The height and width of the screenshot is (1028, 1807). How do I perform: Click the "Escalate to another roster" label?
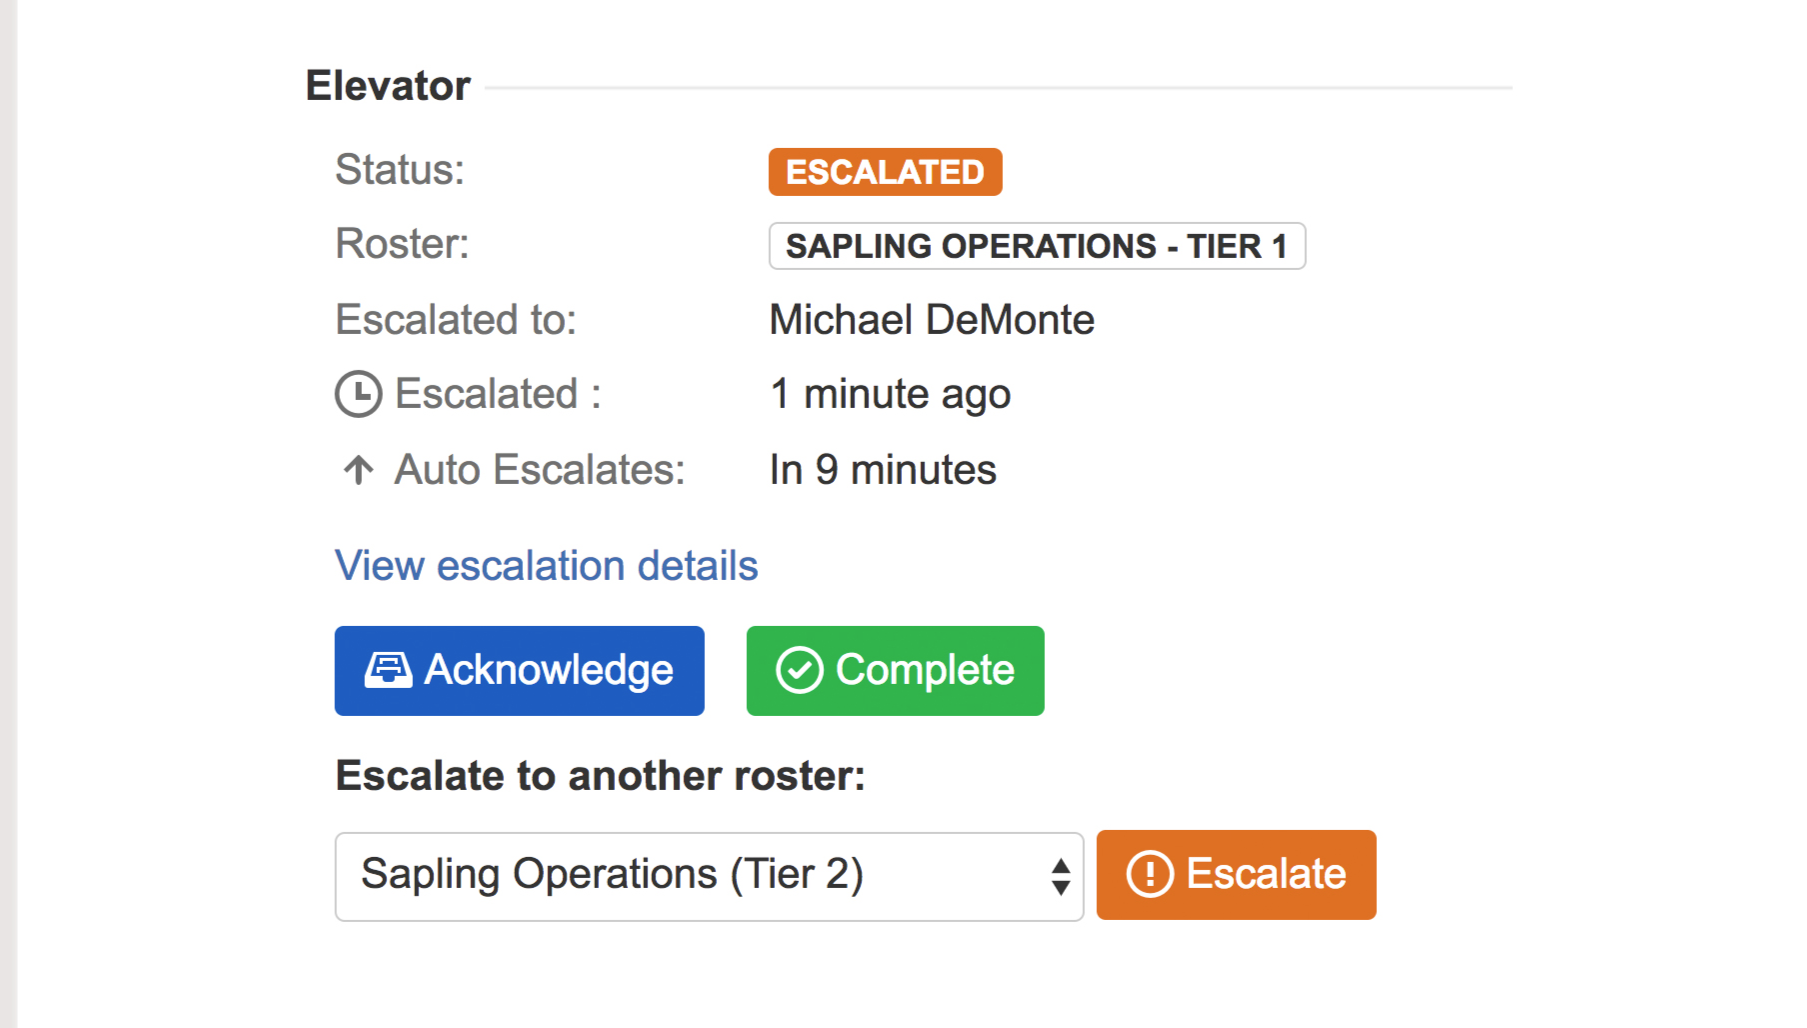tap(600, 776)
